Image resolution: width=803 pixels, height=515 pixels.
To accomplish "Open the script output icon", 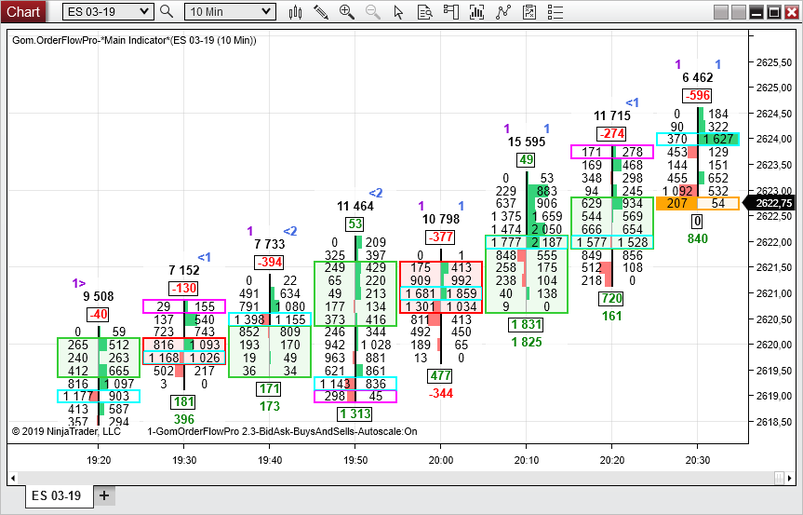I will pos(529,12).
